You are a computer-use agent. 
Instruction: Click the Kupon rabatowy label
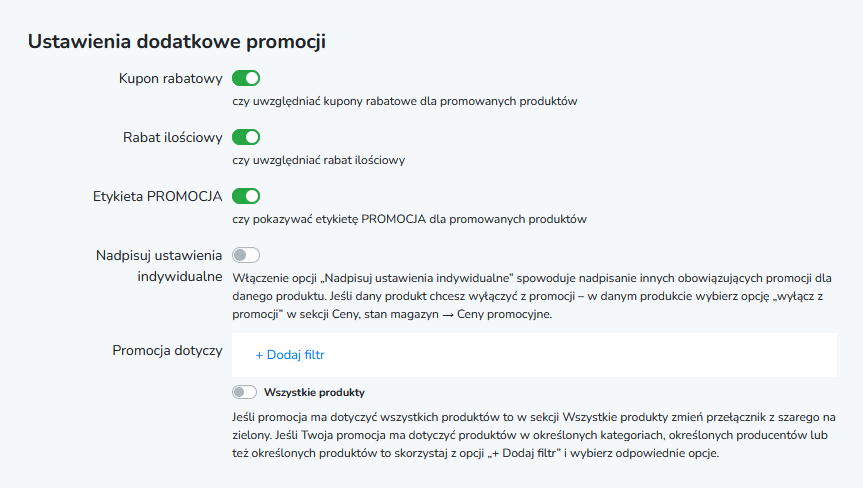pyautogui.click(x=171, y=79)
